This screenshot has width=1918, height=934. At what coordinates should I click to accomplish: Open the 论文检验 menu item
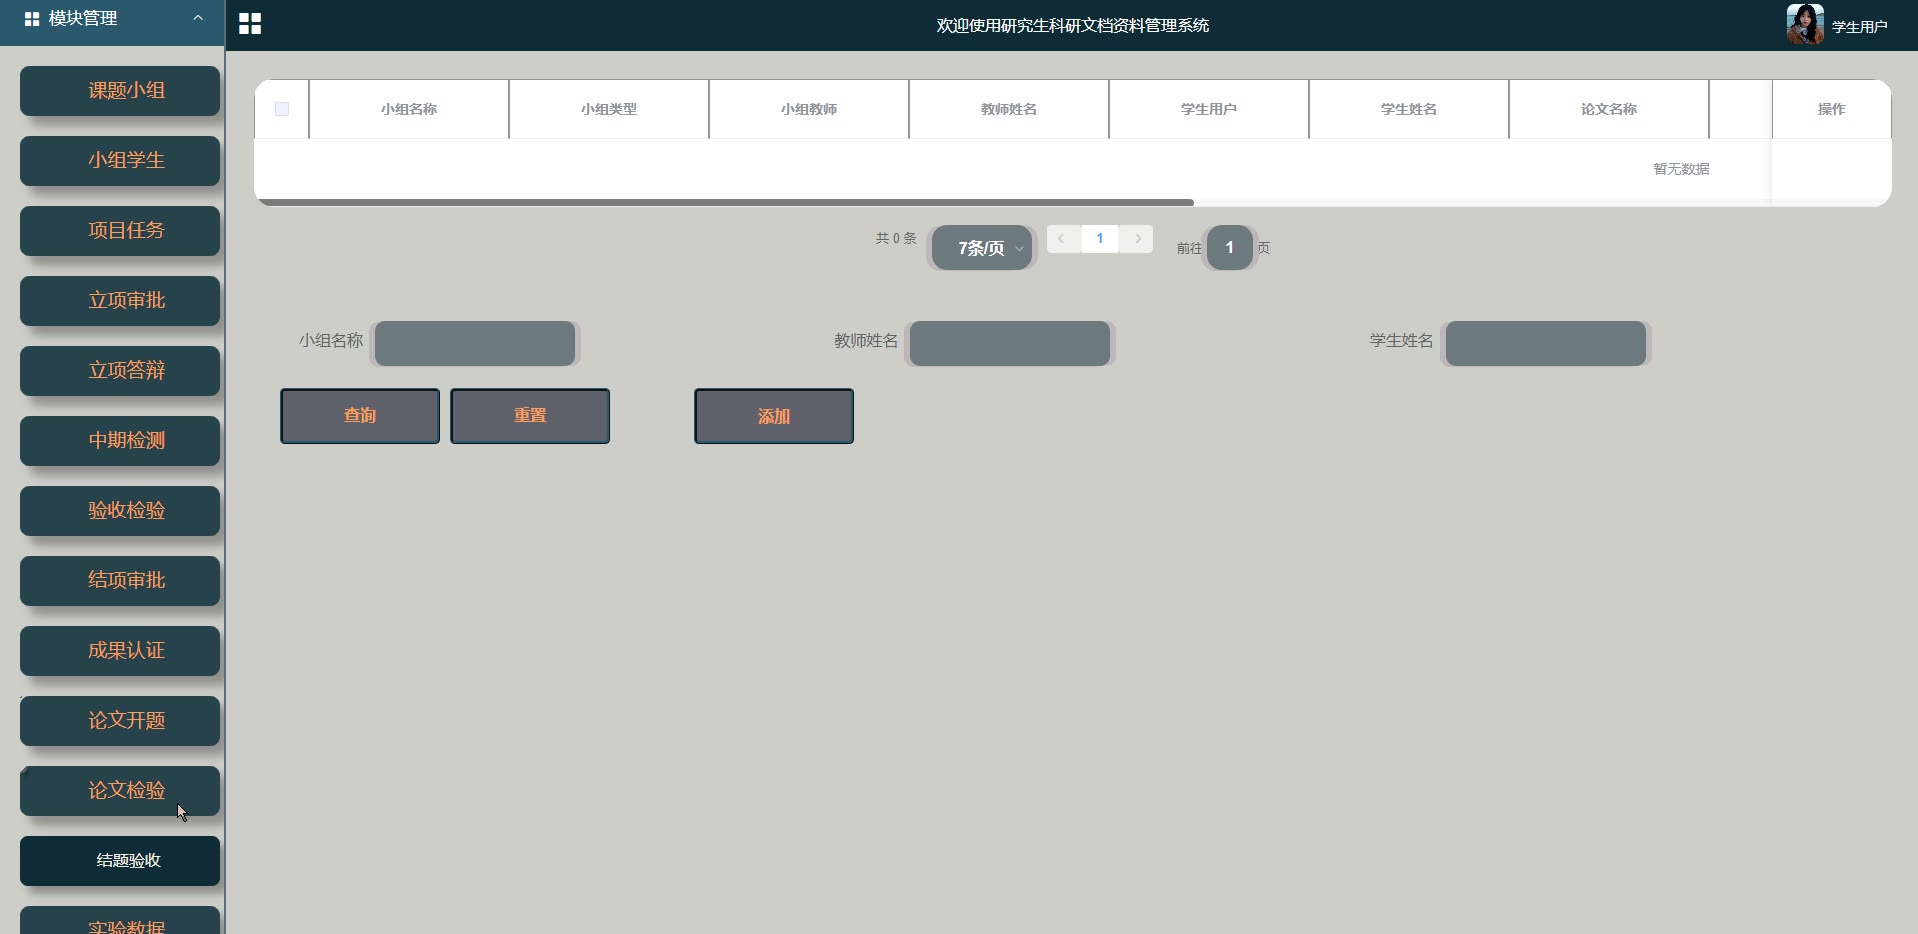(120, 791)
